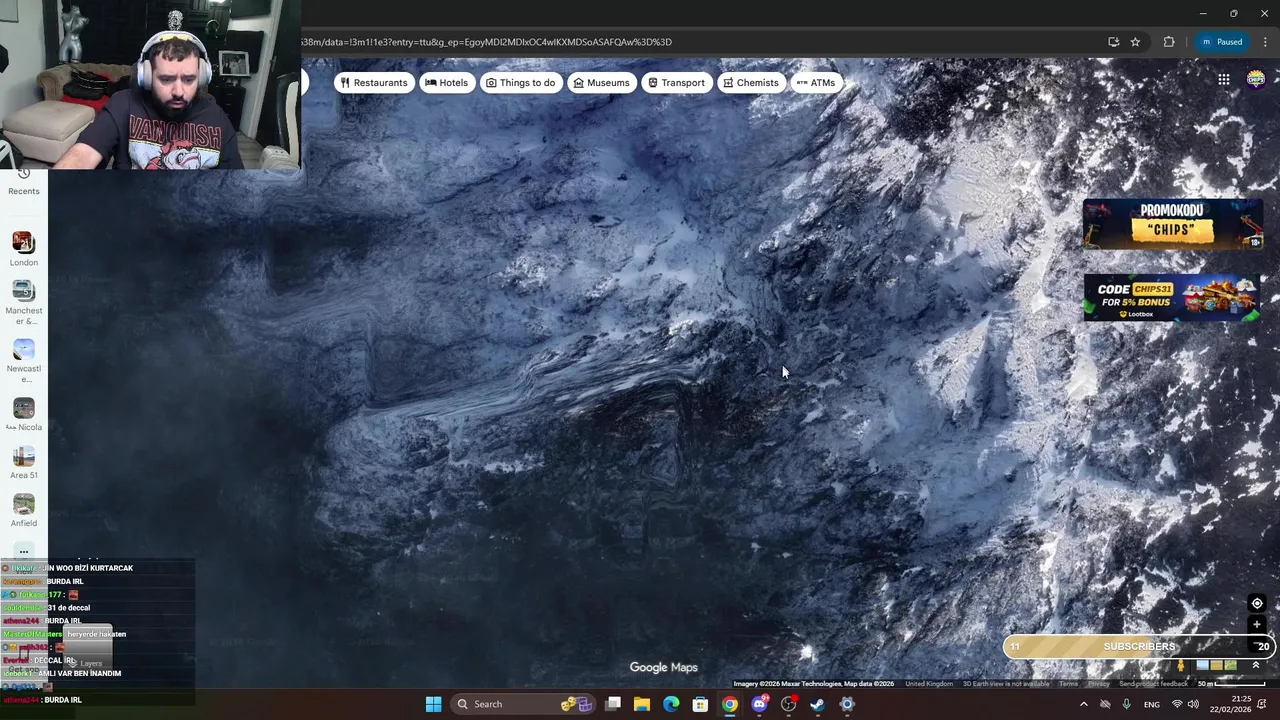Launch Microsoft Edge from taskbar

[x=671, y=704]
